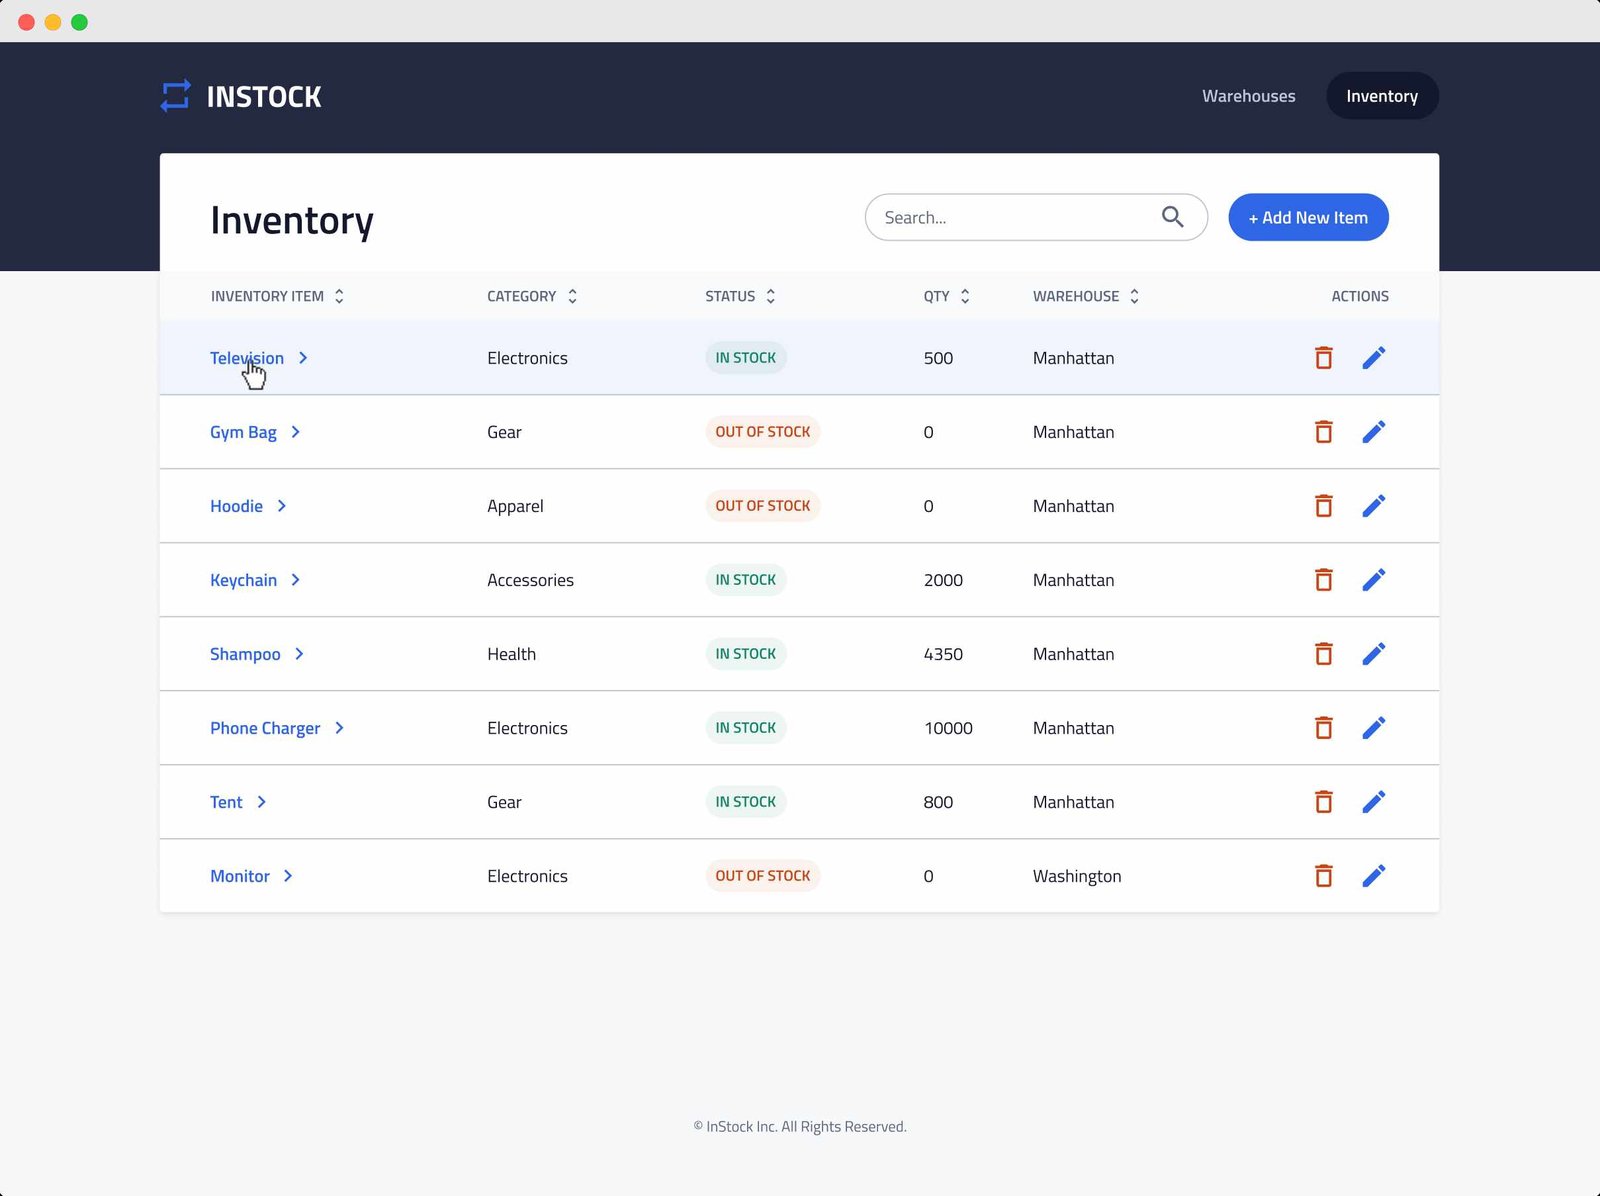
Task: Delete the Monitor item via trash icon
Action: point(1323,876)
